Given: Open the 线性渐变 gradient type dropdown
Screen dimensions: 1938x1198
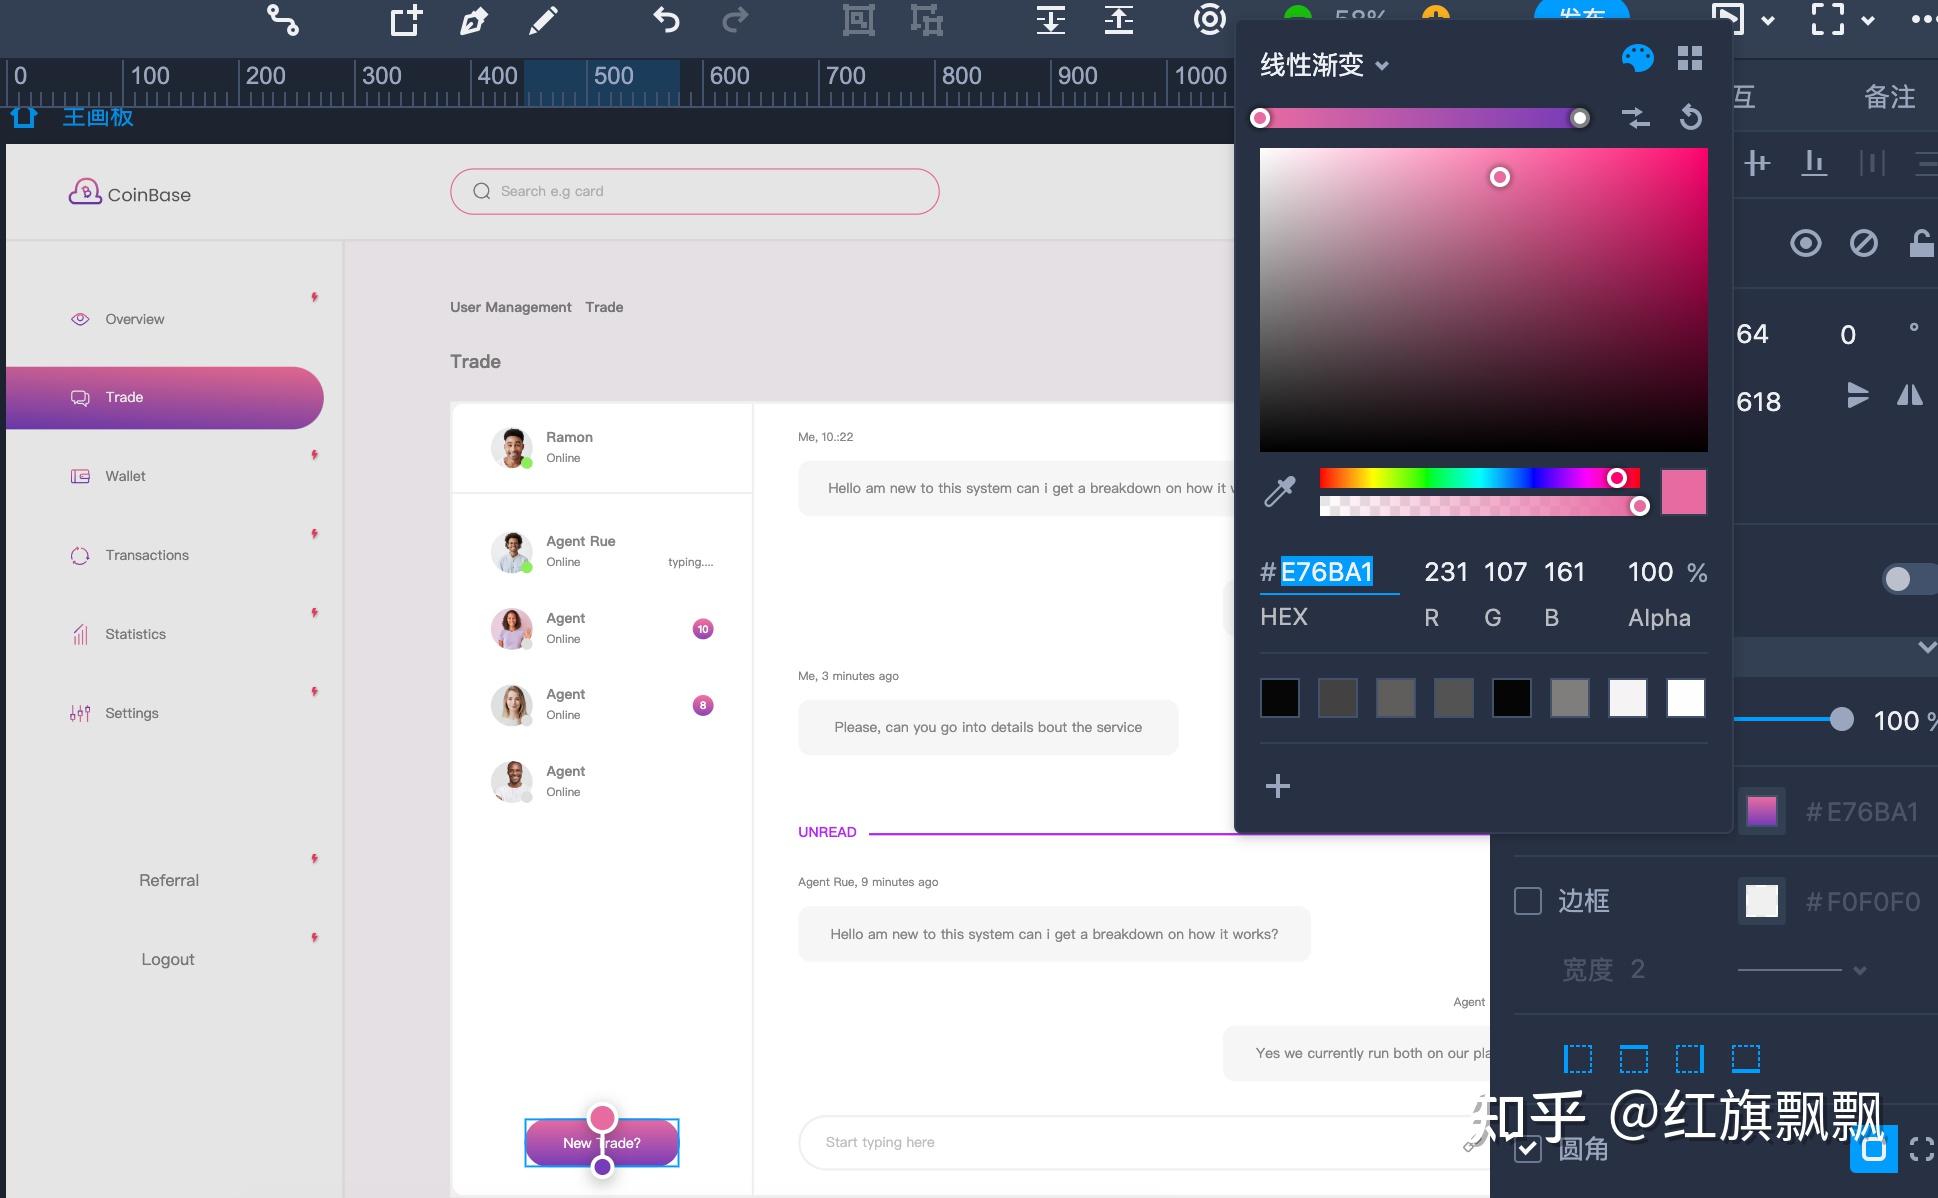Looking at the screenshot, I should point(1325,65).
